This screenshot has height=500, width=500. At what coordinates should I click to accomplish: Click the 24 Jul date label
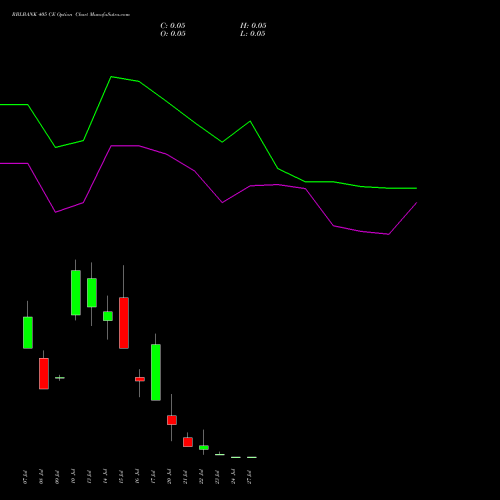pos(233,477)
